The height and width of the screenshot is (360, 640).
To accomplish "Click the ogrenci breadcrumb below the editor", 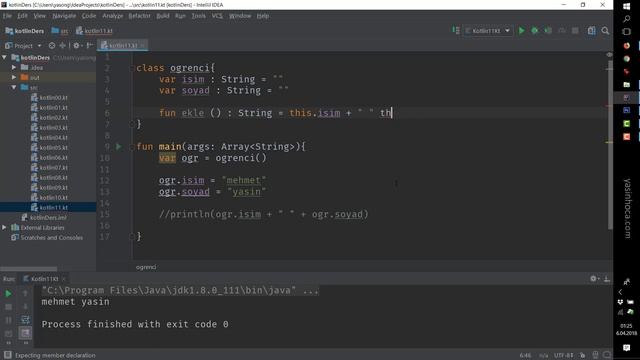I will [x=146, y=267].
